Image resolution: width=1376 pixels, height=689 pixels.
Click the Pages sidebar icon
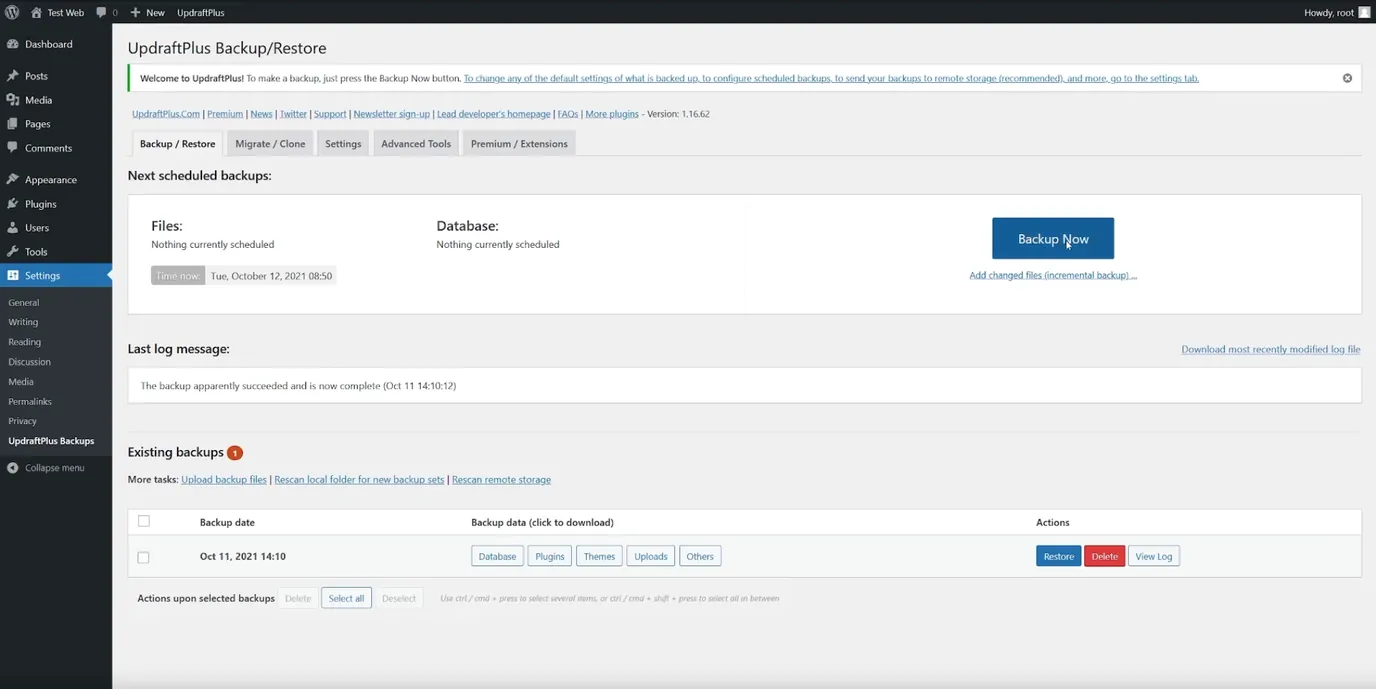coord(12,124)
